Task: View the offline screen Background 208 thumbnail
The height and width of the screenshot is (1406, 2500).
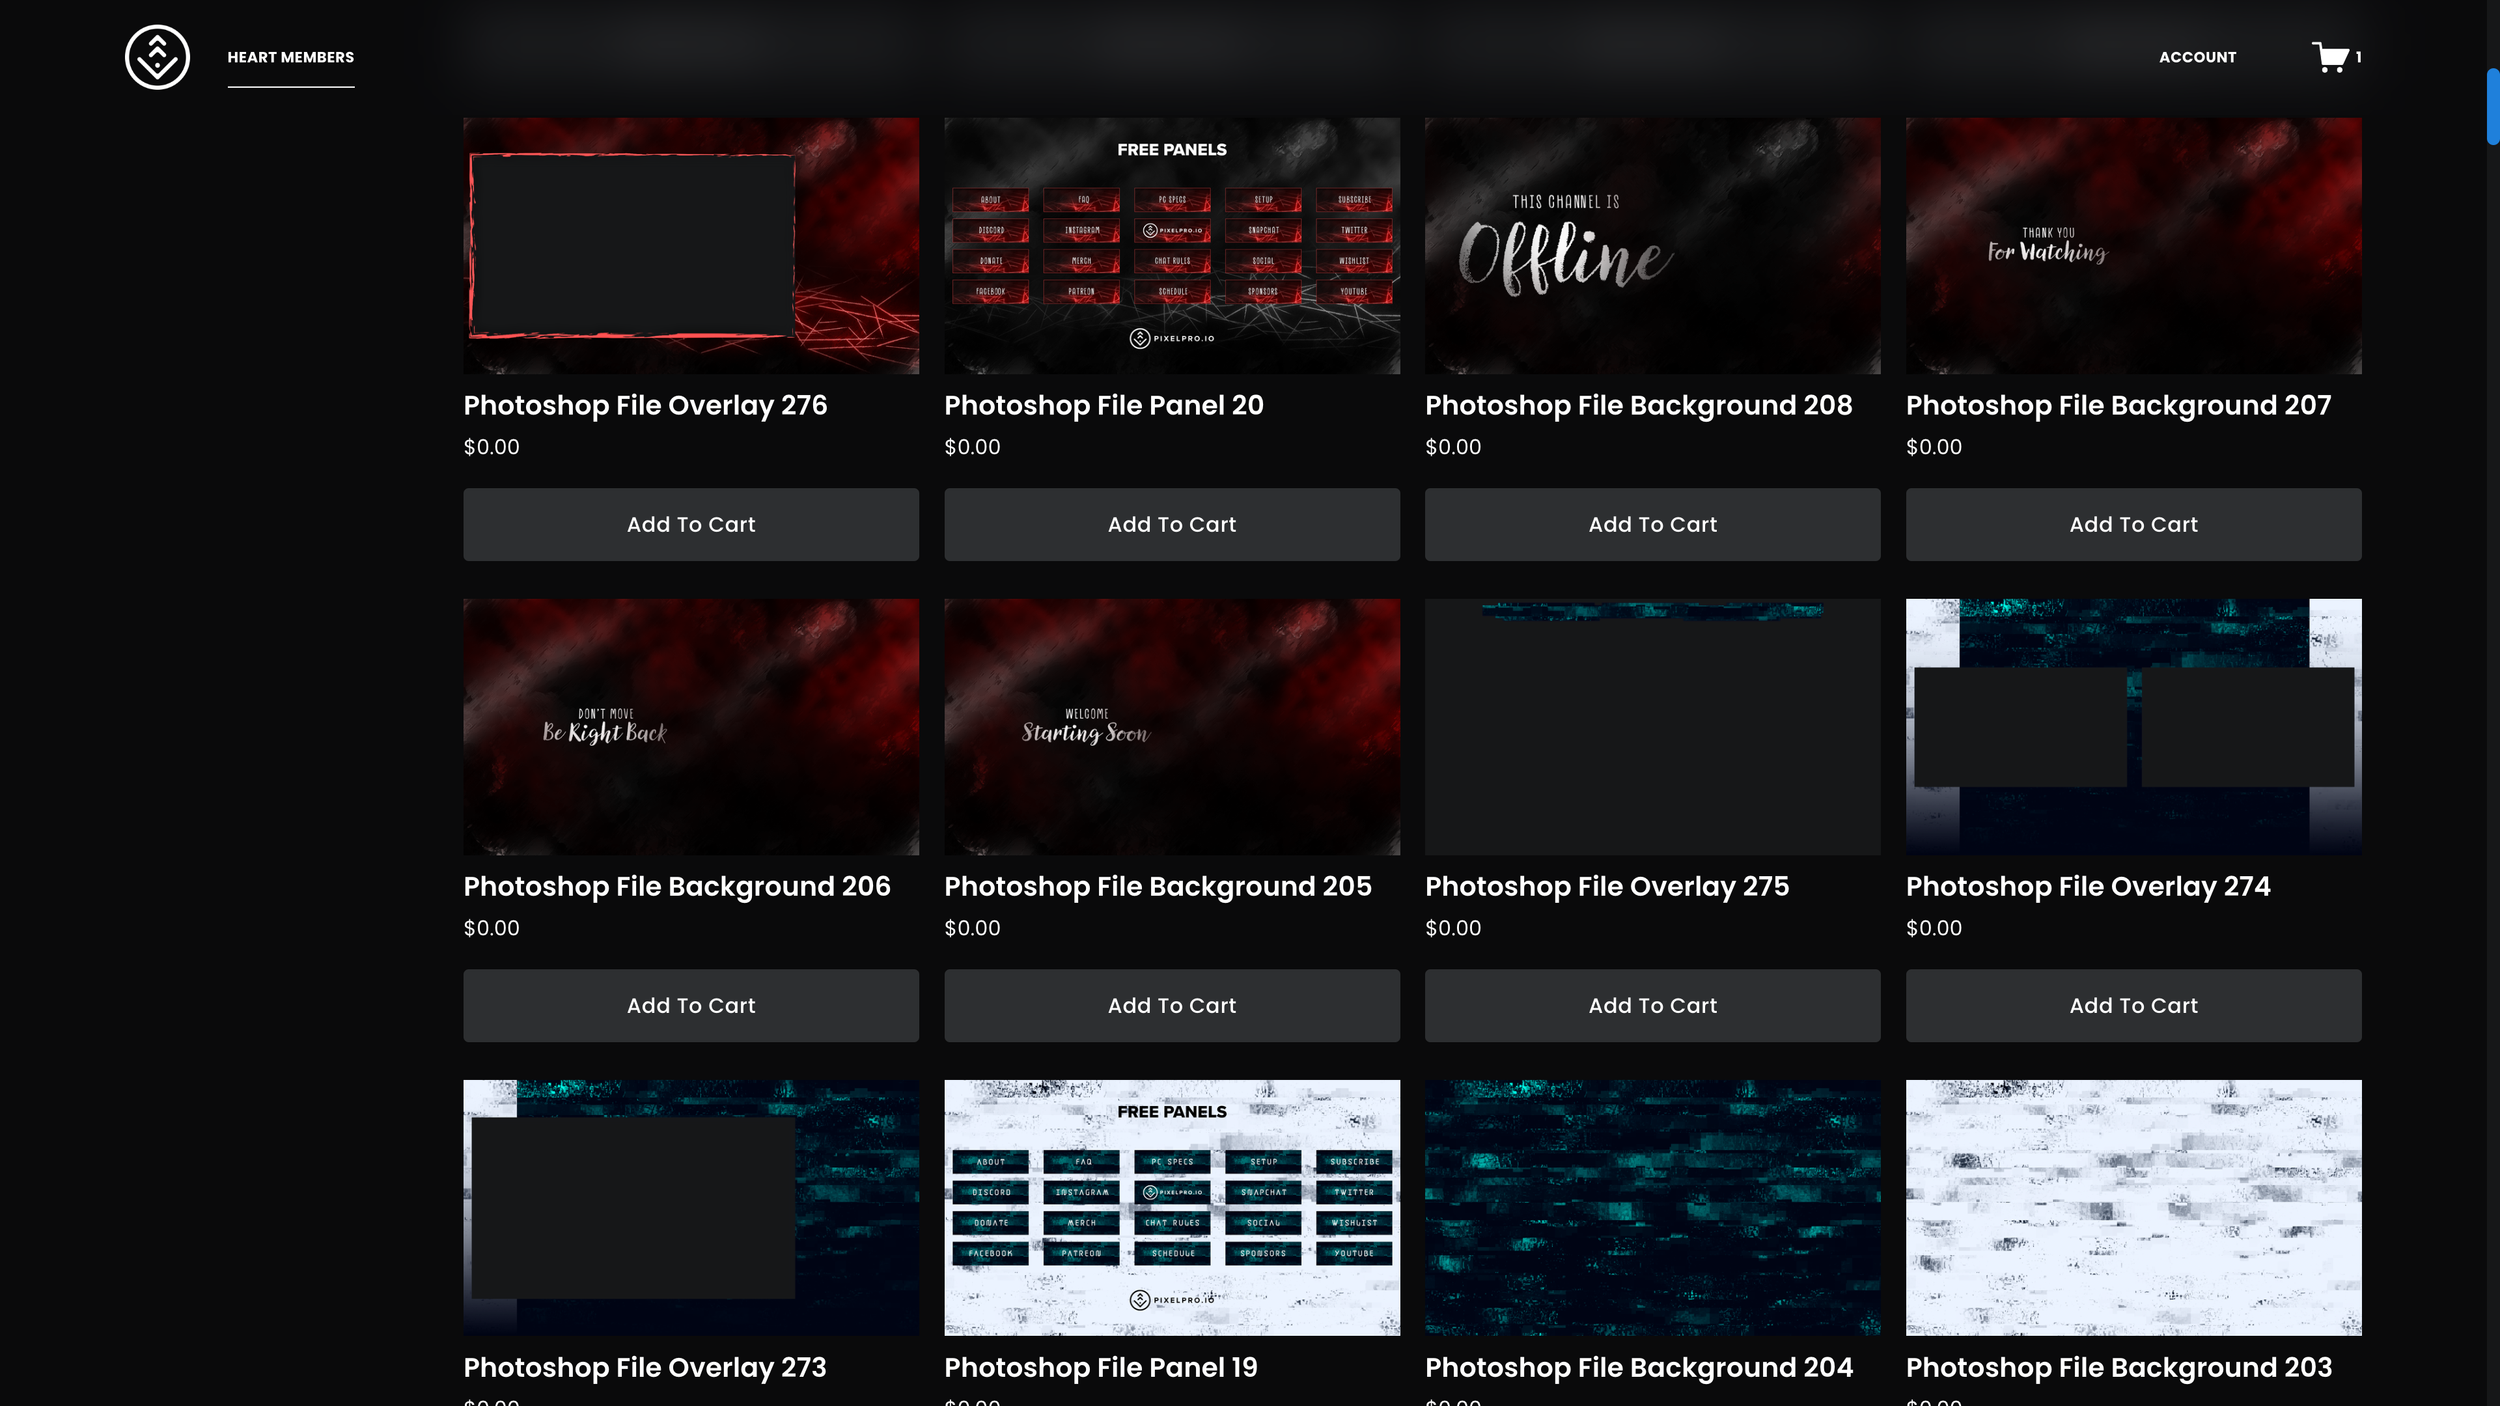Action: tap(1652, 246)
